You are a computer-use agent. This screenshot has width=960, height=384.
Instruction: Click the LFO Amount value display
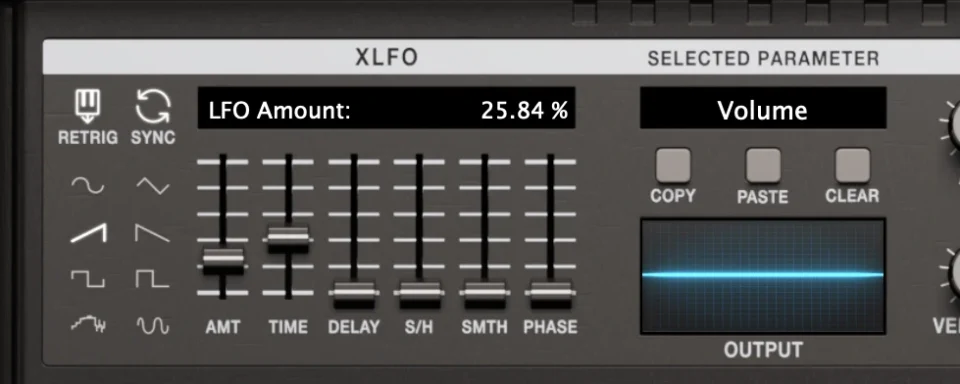tap(386, 108)
